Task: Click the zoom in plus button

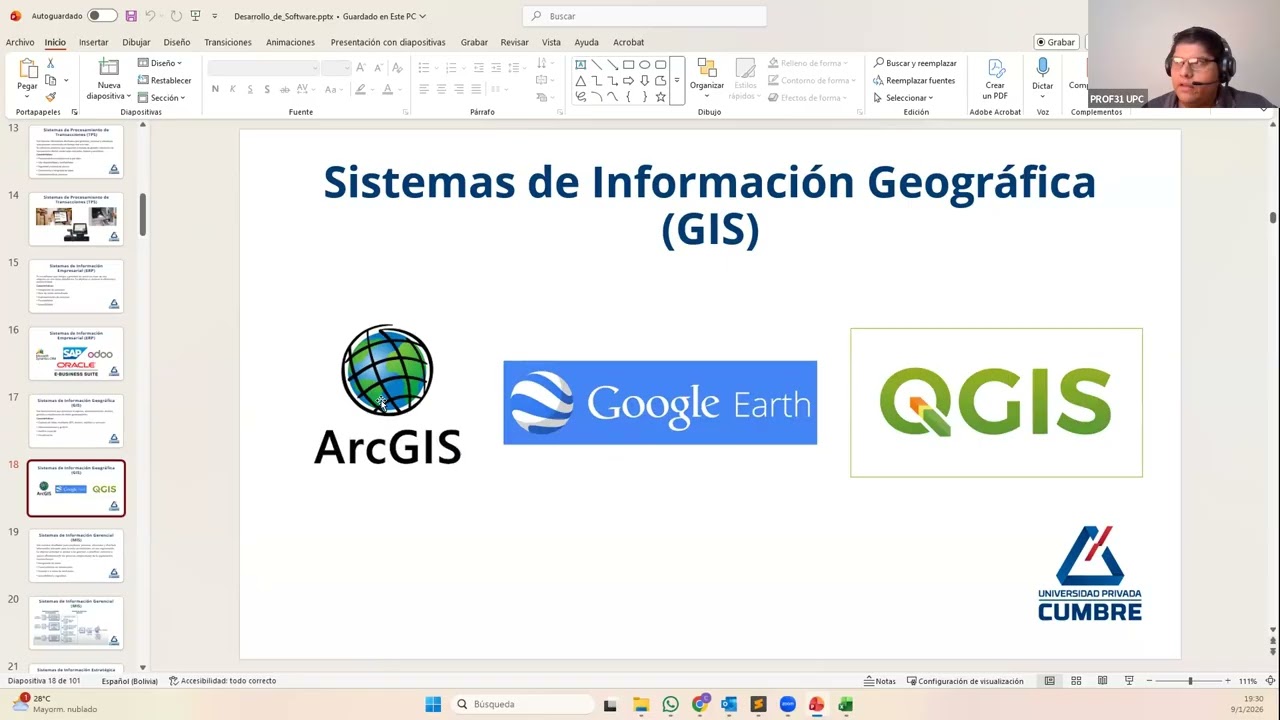Action: point(1228,681)
